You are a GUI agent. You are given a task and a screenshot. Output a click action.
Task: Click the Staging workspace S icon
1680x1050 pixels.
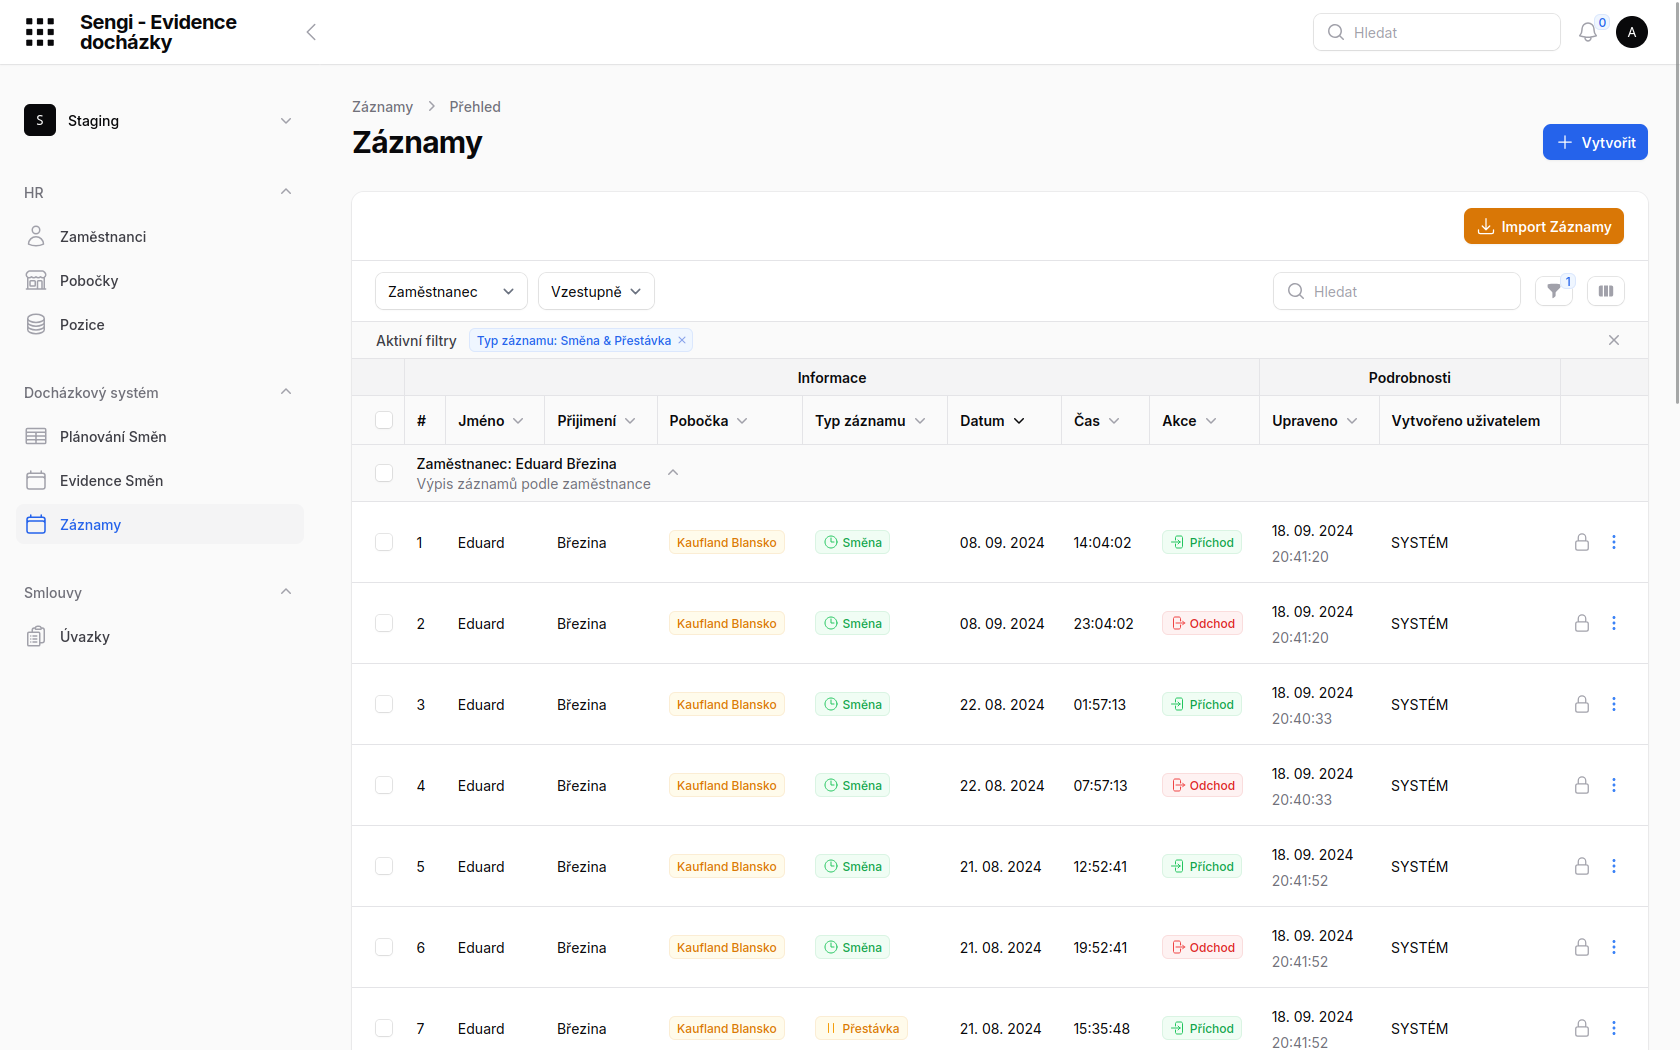coord(40,120)
